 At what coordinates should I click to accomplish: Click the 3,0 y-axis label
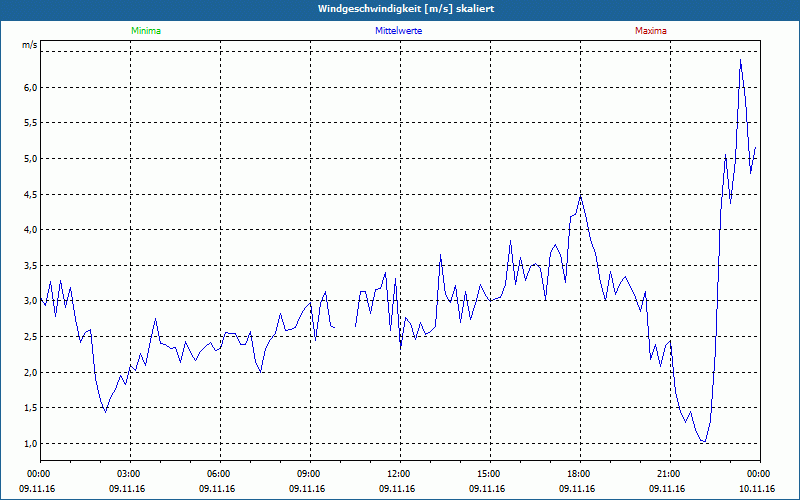coord(31,301)
